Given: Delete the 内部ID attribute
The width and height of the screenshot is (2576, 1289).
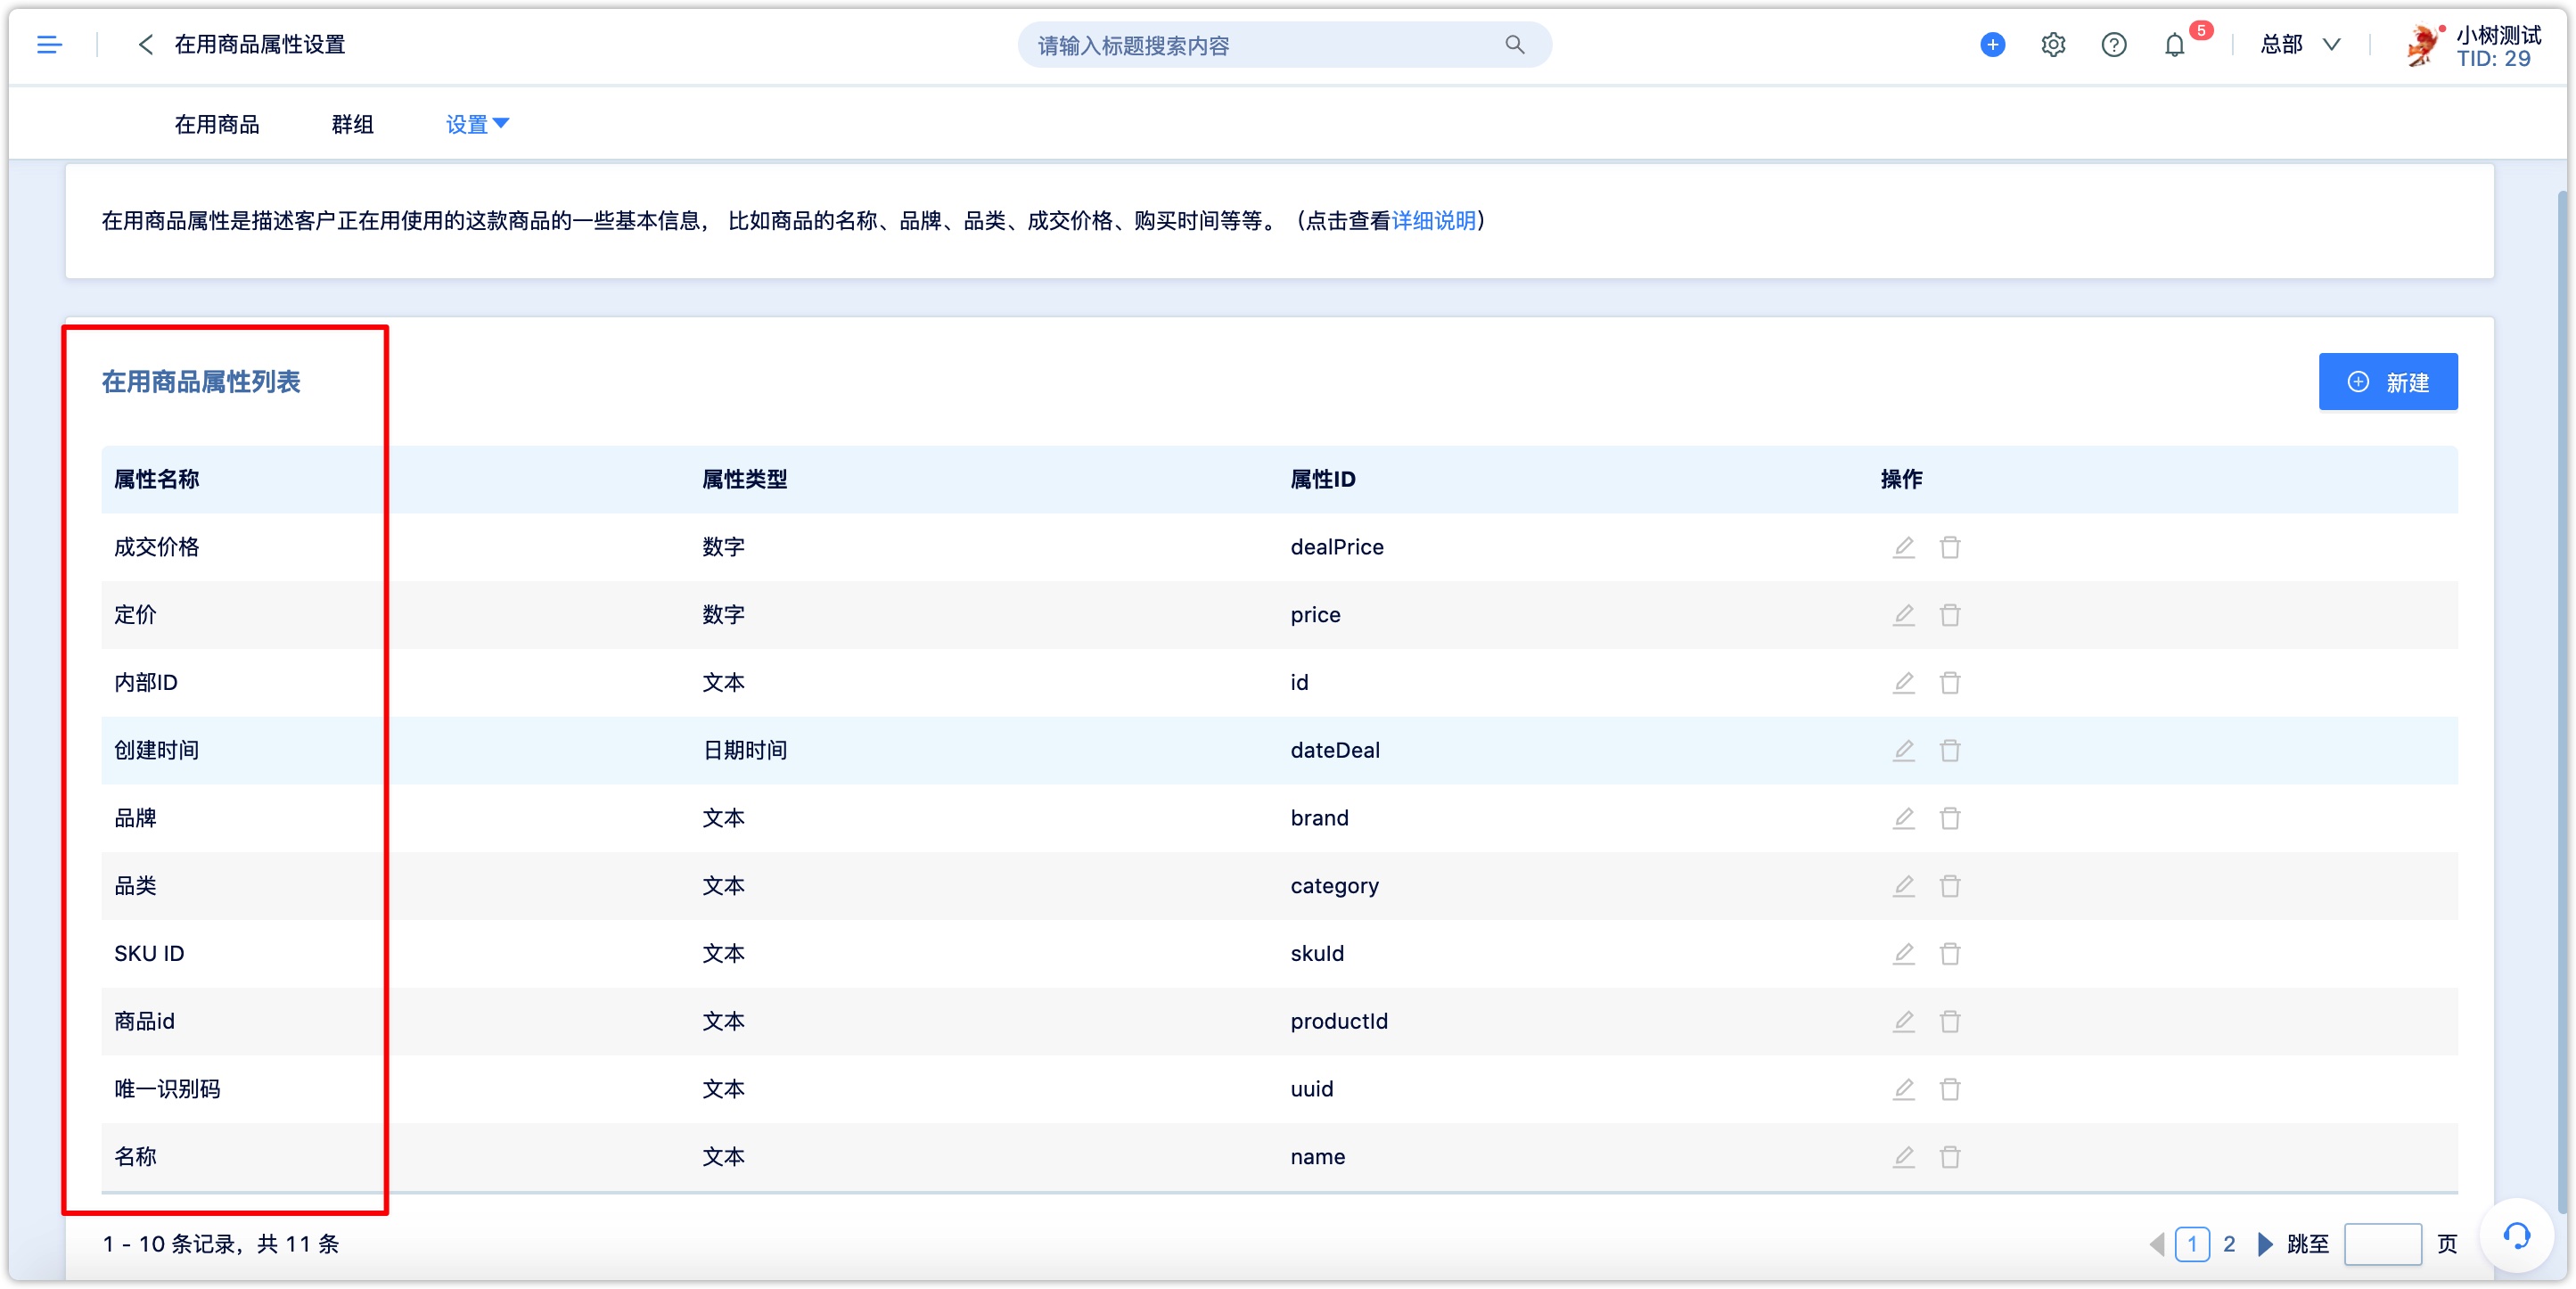Looking at the screenshot, I should point(1950,683).
